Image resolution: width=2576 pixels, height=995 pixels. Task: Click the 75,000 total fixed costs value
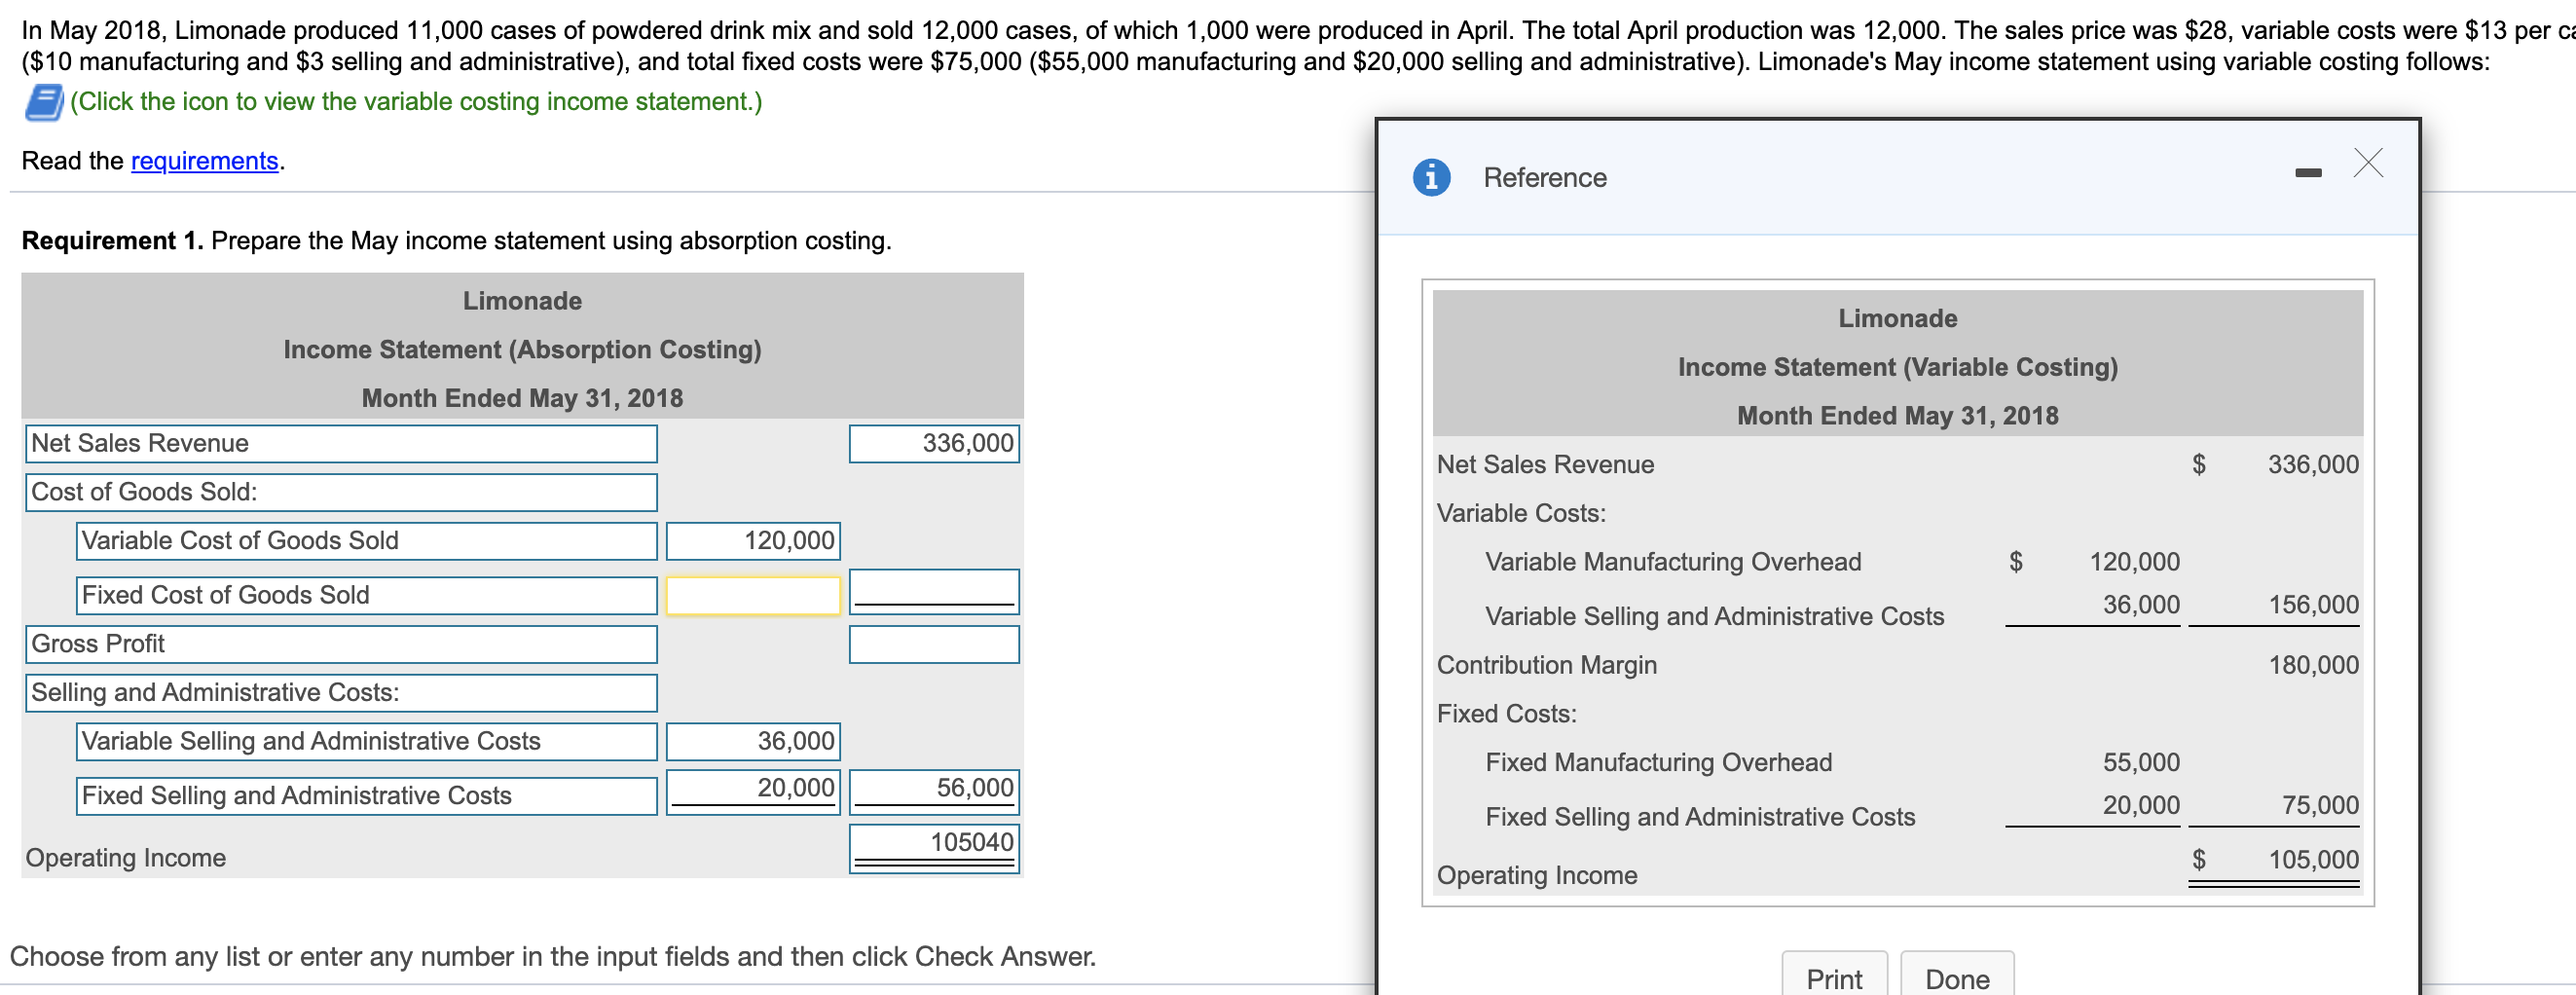(2319, 806)
